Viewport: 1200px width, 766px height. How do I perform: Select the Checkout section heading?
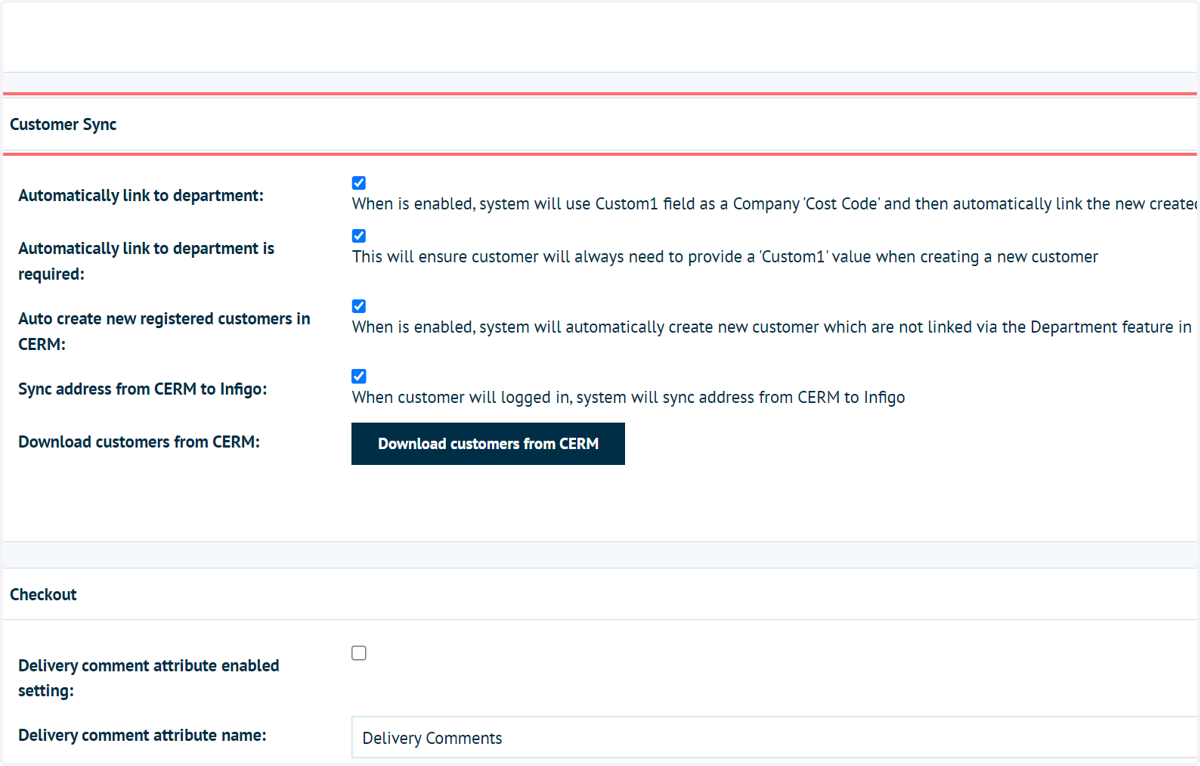(43, 595)
